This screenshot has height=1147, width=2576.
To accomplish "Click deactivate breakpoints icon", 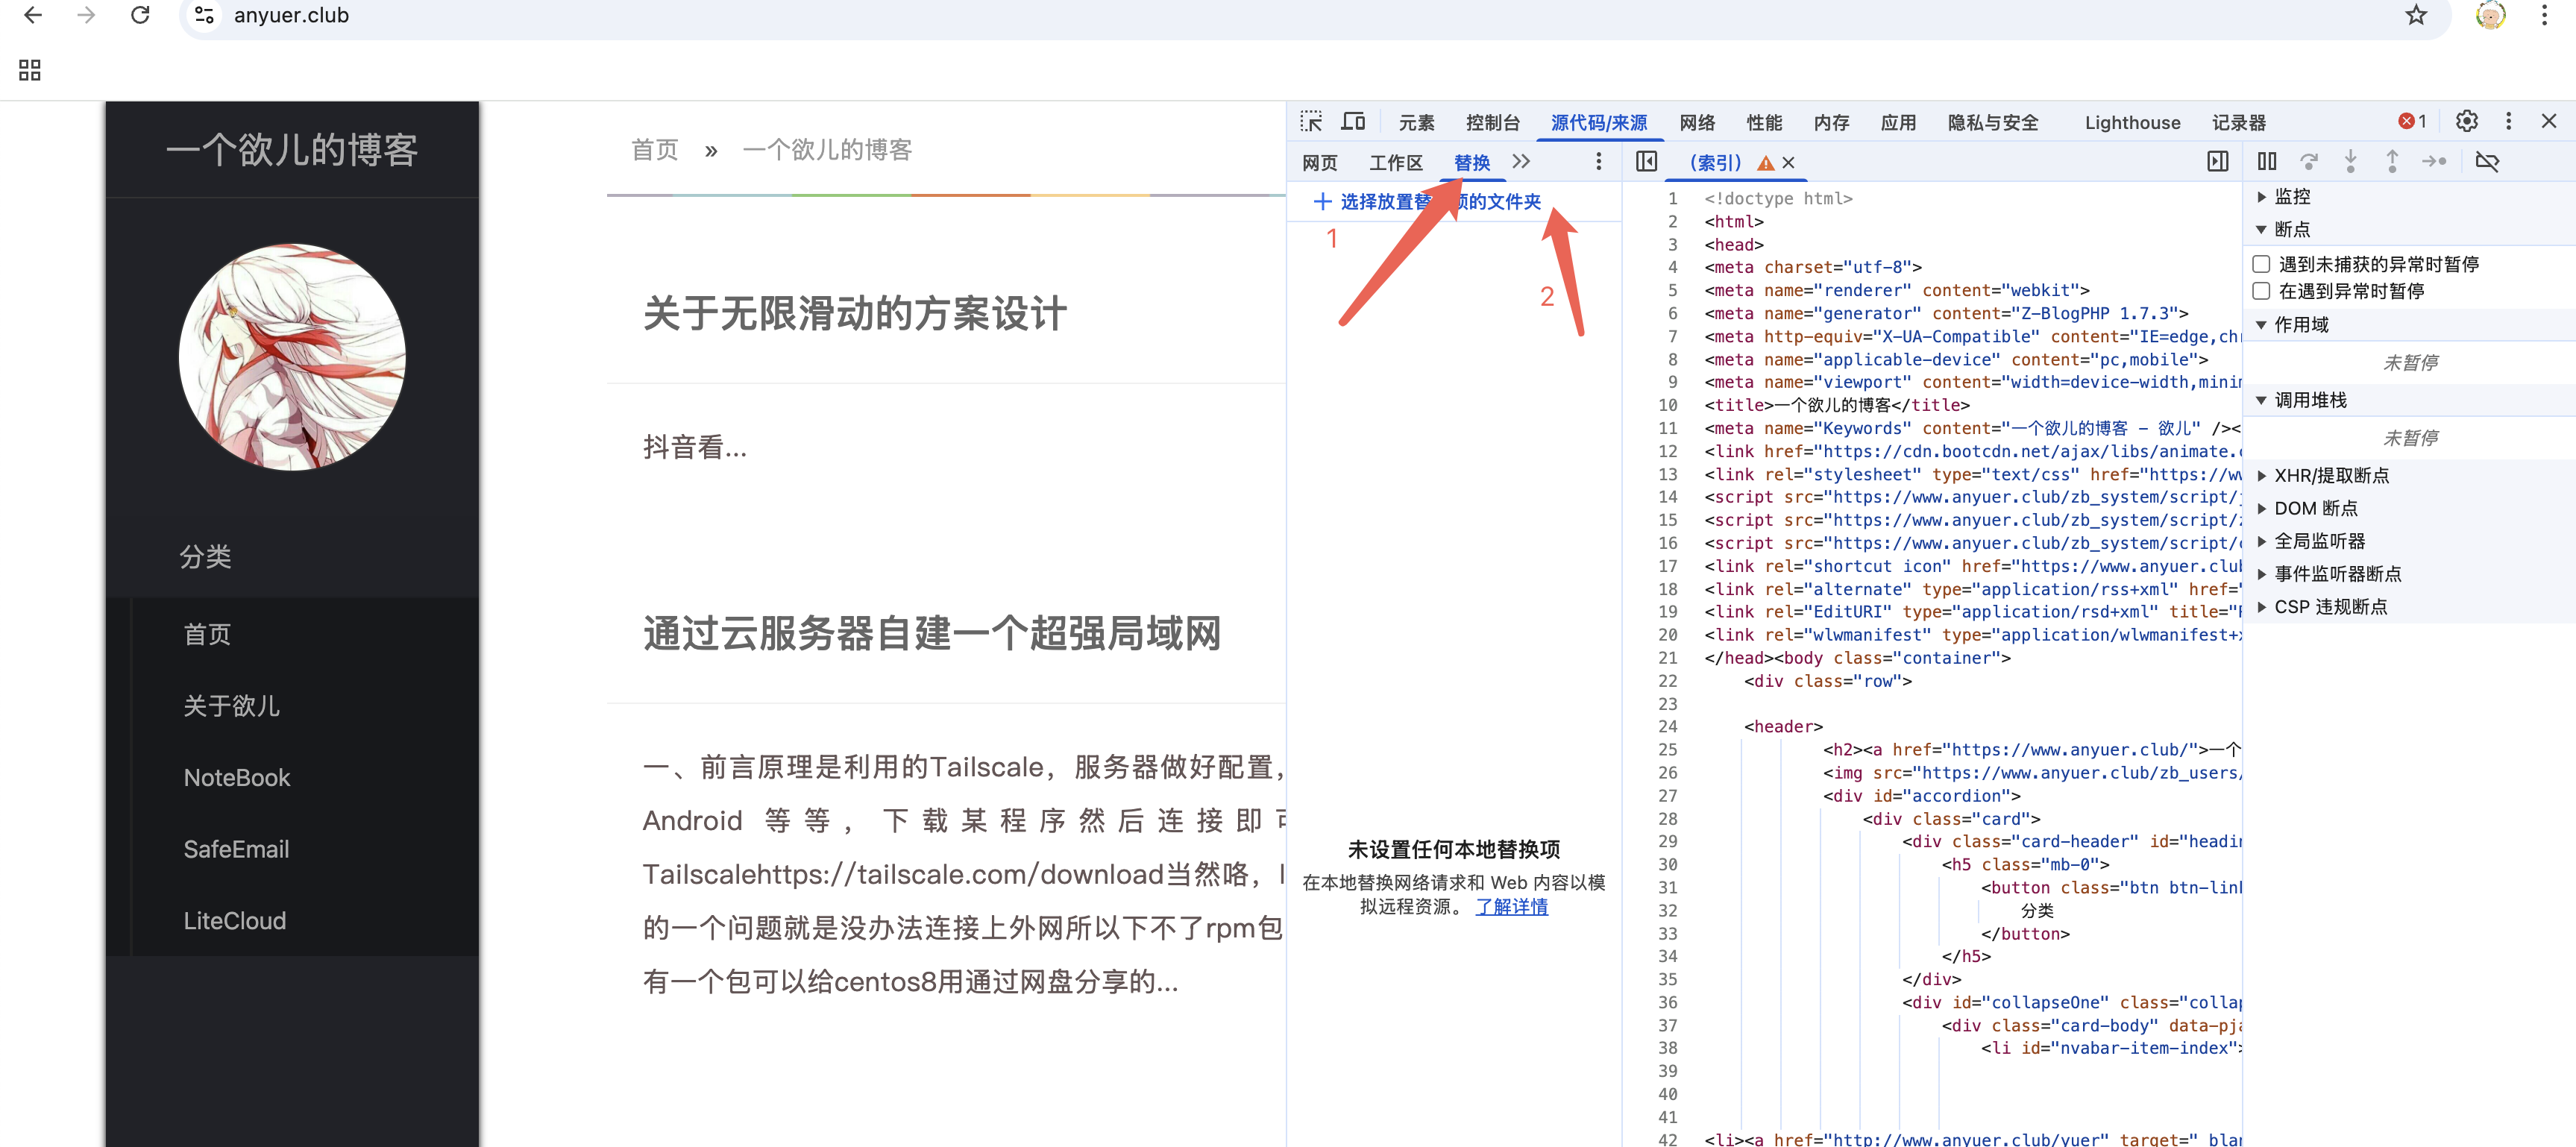I will [x=2487, y=162].
